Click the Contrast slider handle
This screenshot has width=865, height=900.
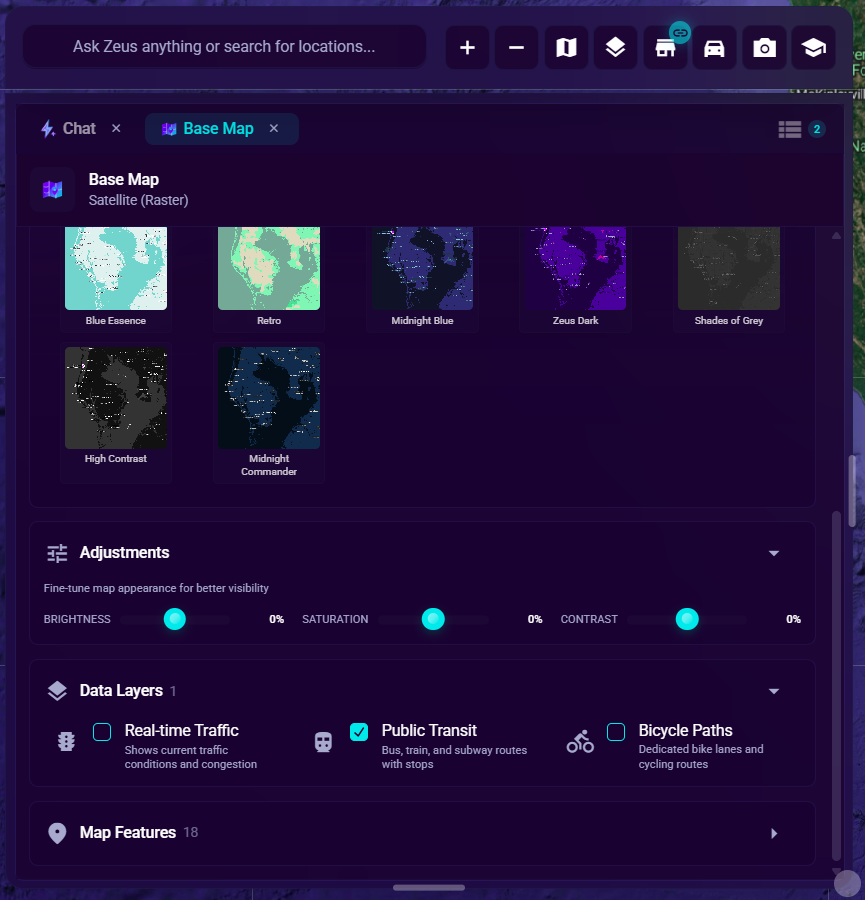tap(687, 619)
